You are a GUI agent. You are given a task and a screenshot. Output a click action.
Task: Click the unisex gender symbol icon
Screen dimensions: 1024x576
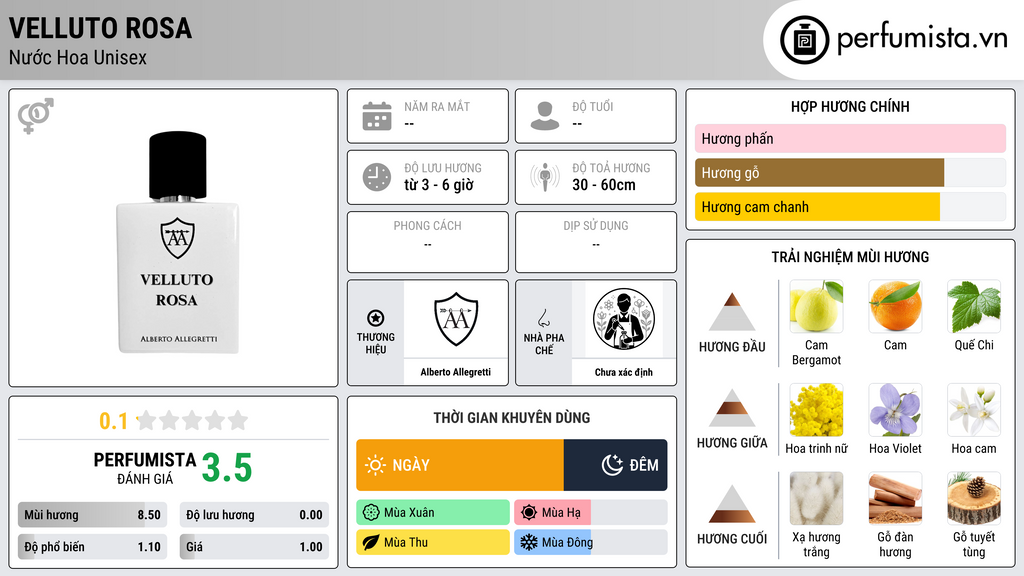pos(35,116)
